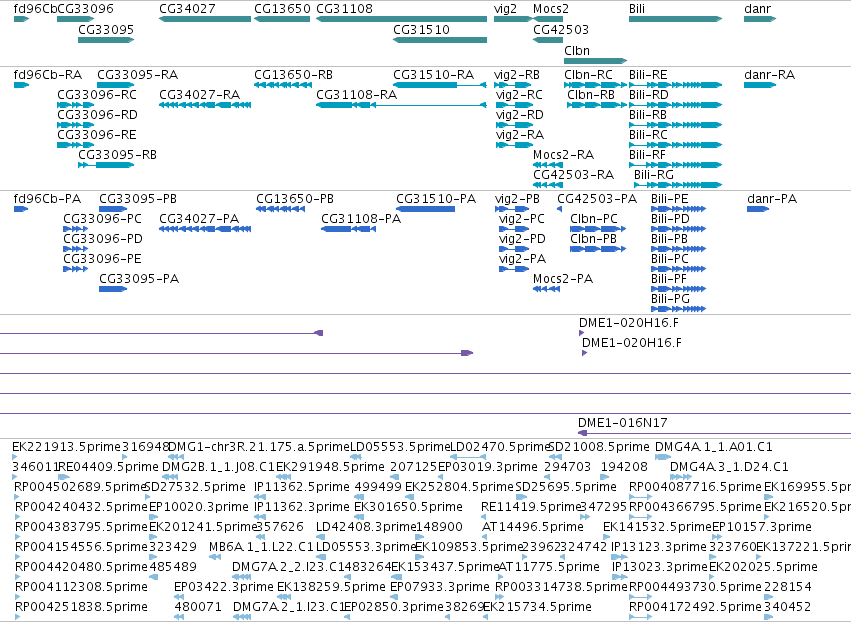851x622 pixels.
Task: Click transcript CG31510-RA
Action: pos(440,85)
